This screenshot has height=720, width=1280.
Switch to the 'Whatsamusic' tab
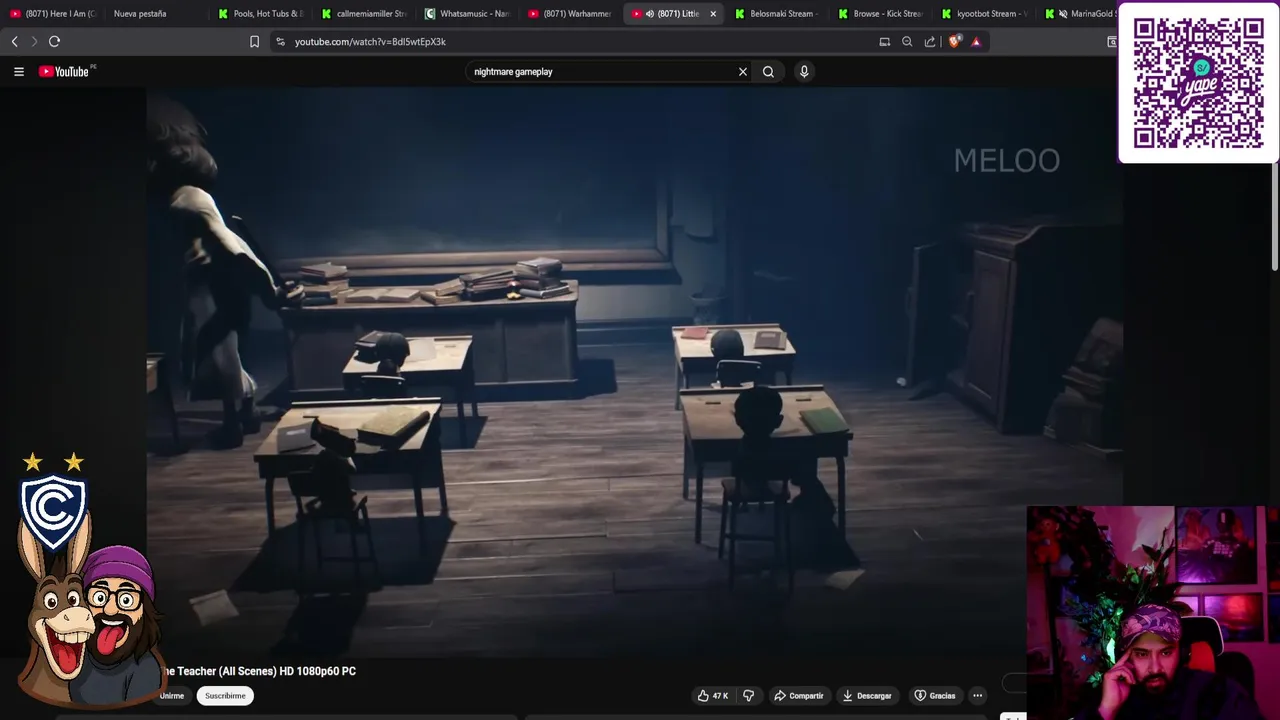pyautogui.click(x=469, y=14)
